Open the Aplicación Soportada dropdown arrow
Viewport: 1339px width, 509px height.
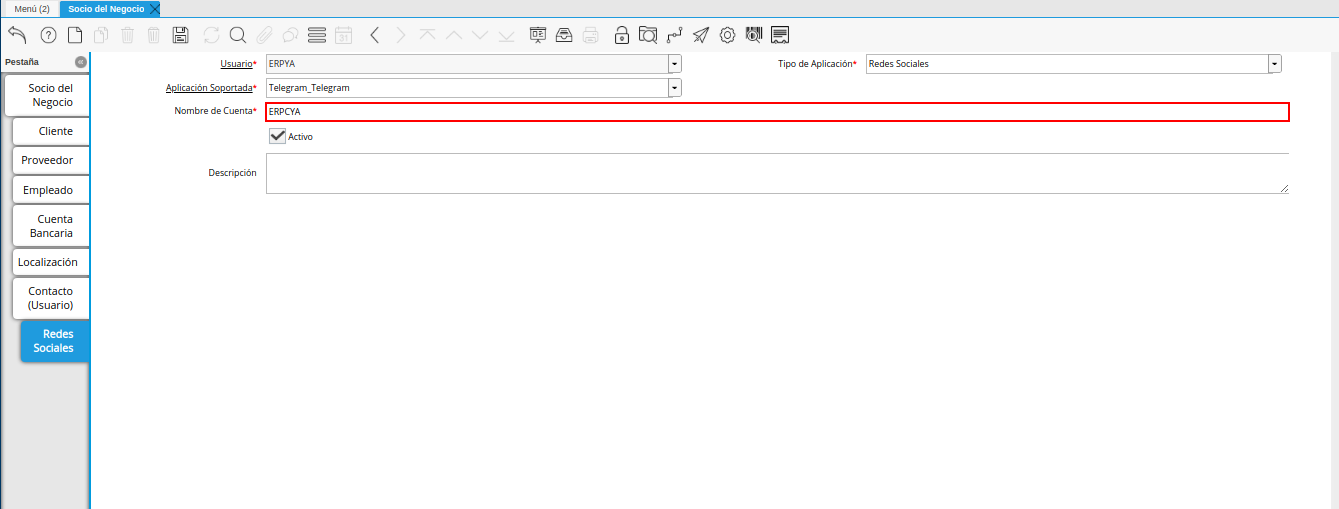675,88
